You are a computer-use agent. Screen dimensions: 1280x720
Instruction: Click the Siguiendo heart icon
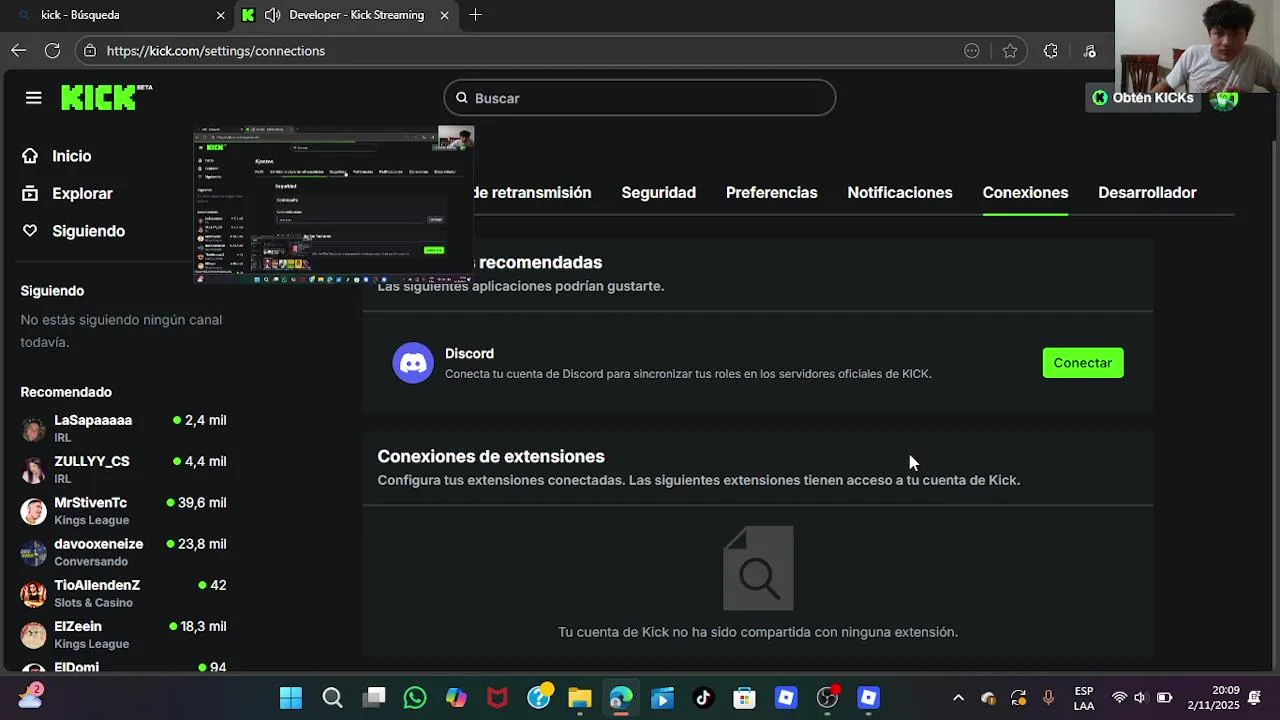(30, 231)
